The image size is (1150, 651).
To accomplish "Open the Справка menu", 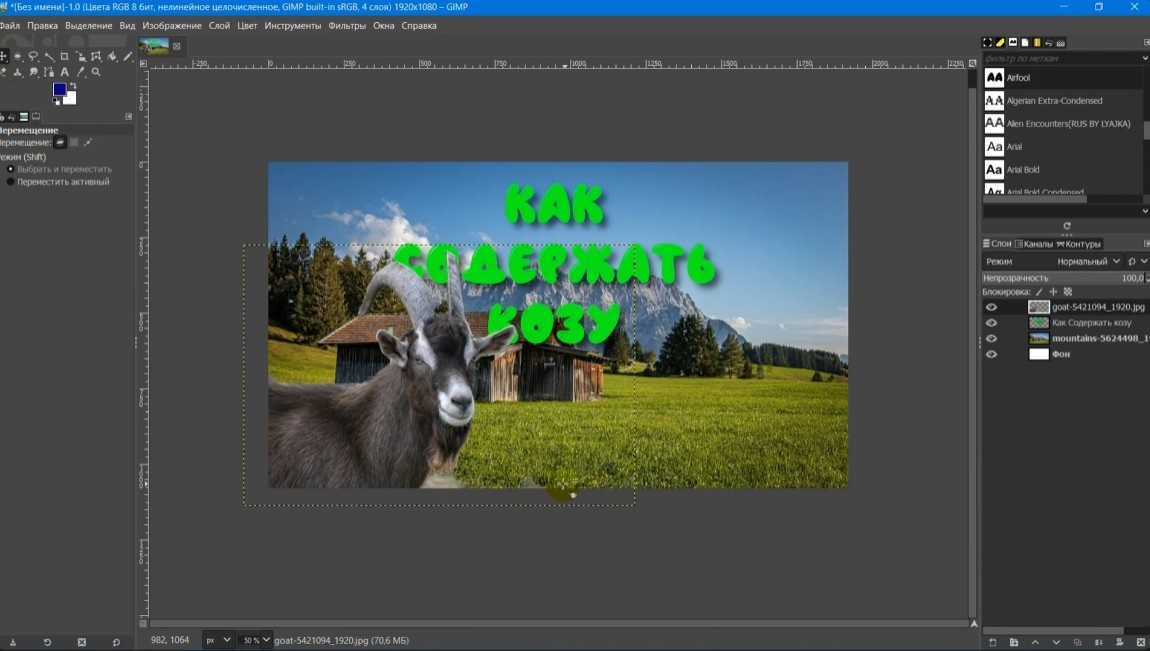I will pos(419,26).
